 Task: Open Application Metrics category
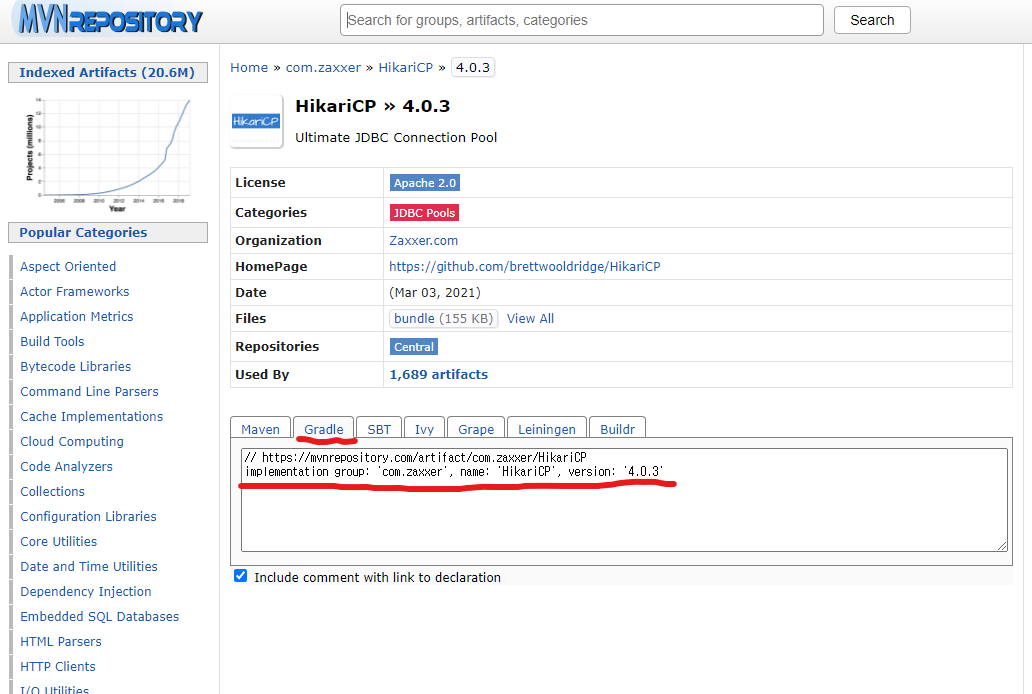tap(76, 316)
